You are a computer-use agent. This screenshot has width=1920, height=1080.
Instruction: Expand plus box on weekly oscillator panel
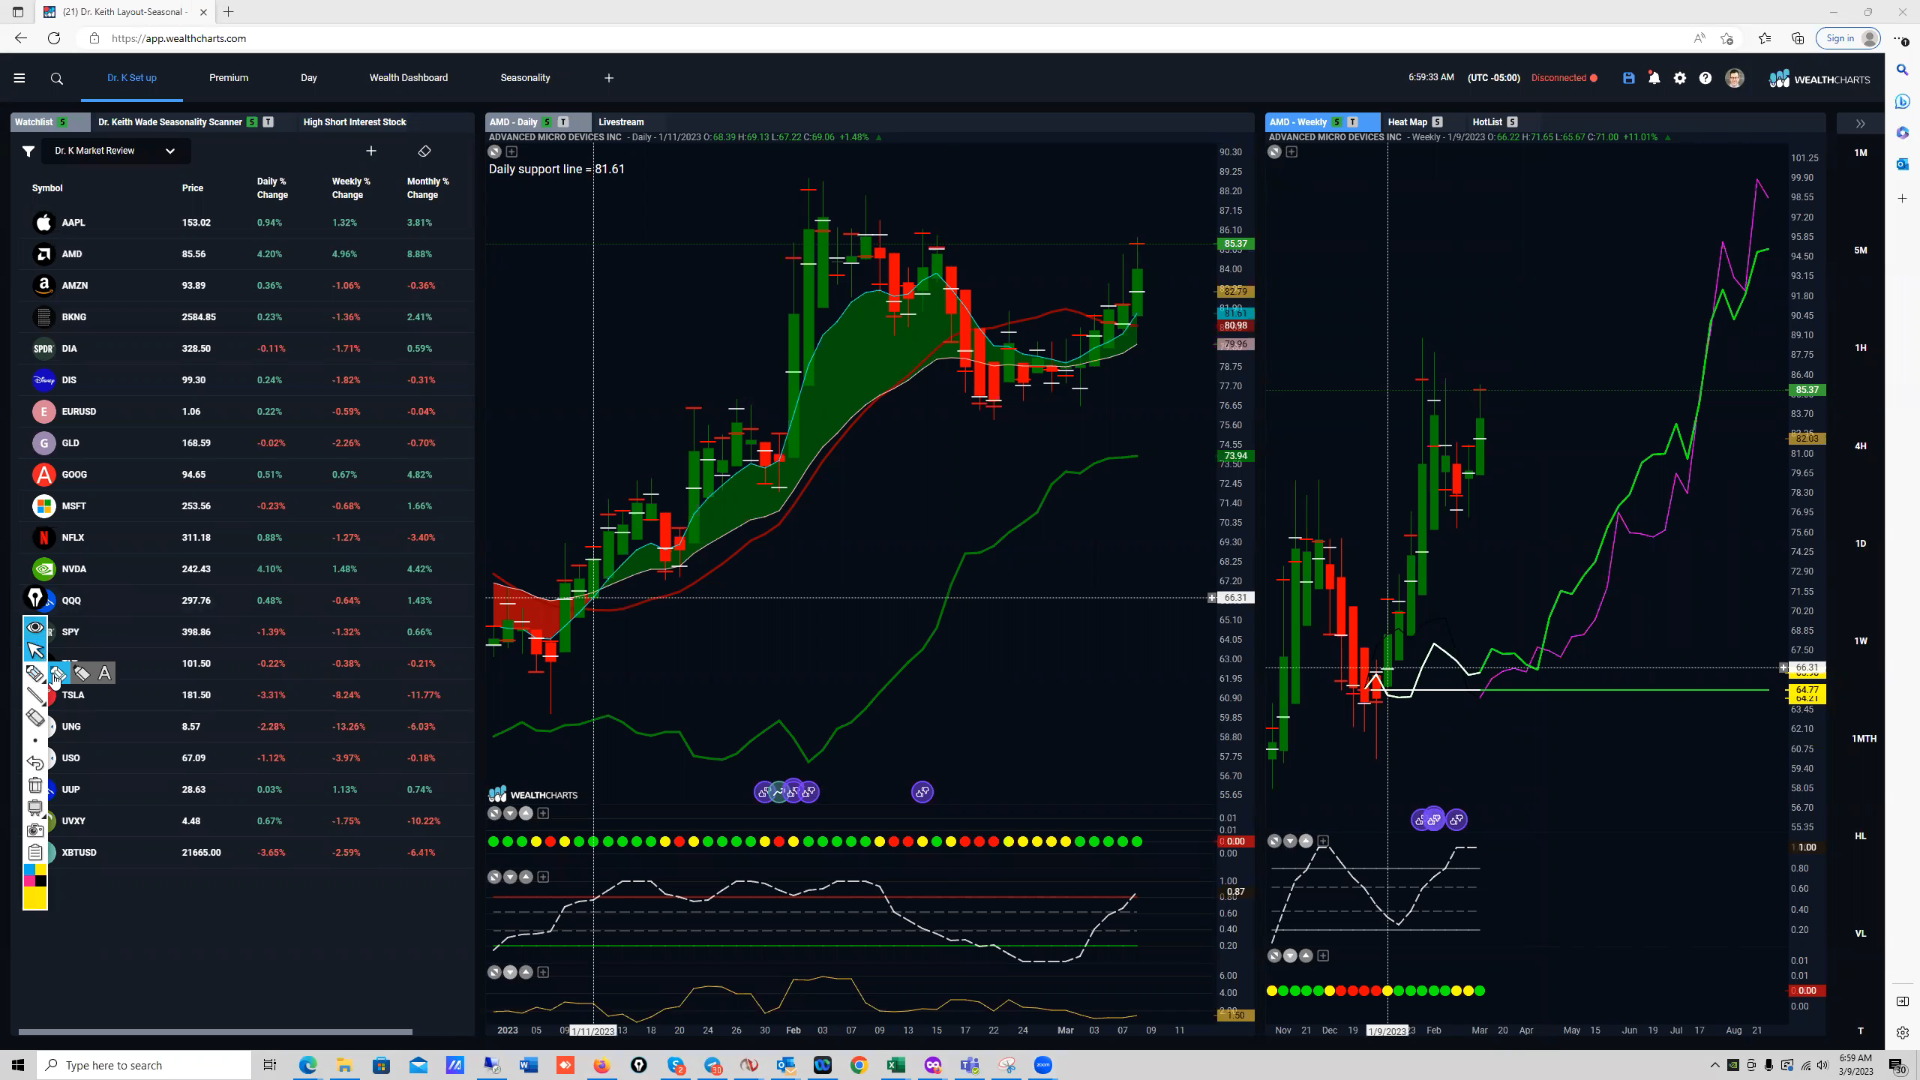click(x=1323, y=841)
